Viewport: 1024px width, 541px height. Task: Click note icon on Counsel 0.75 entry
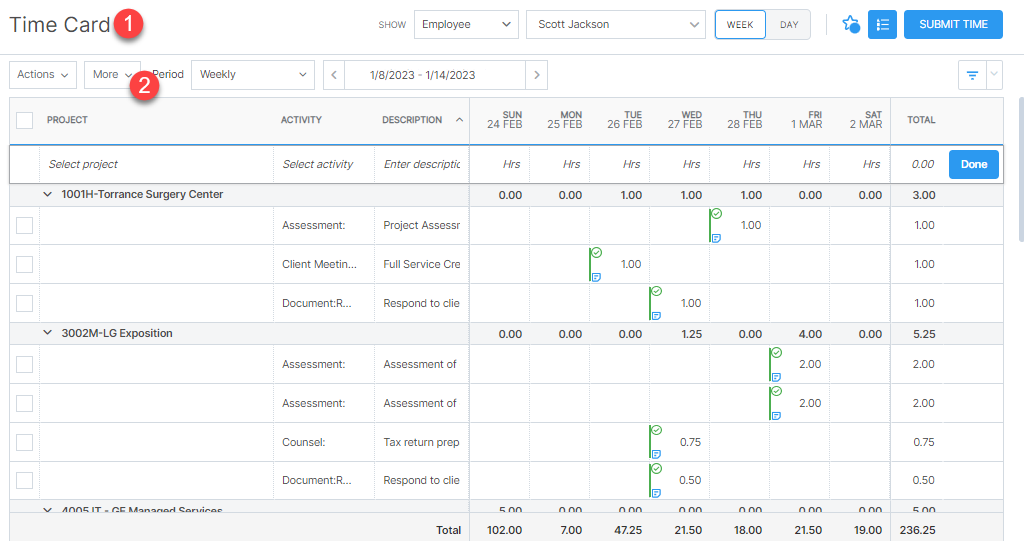tap(656, 454)
